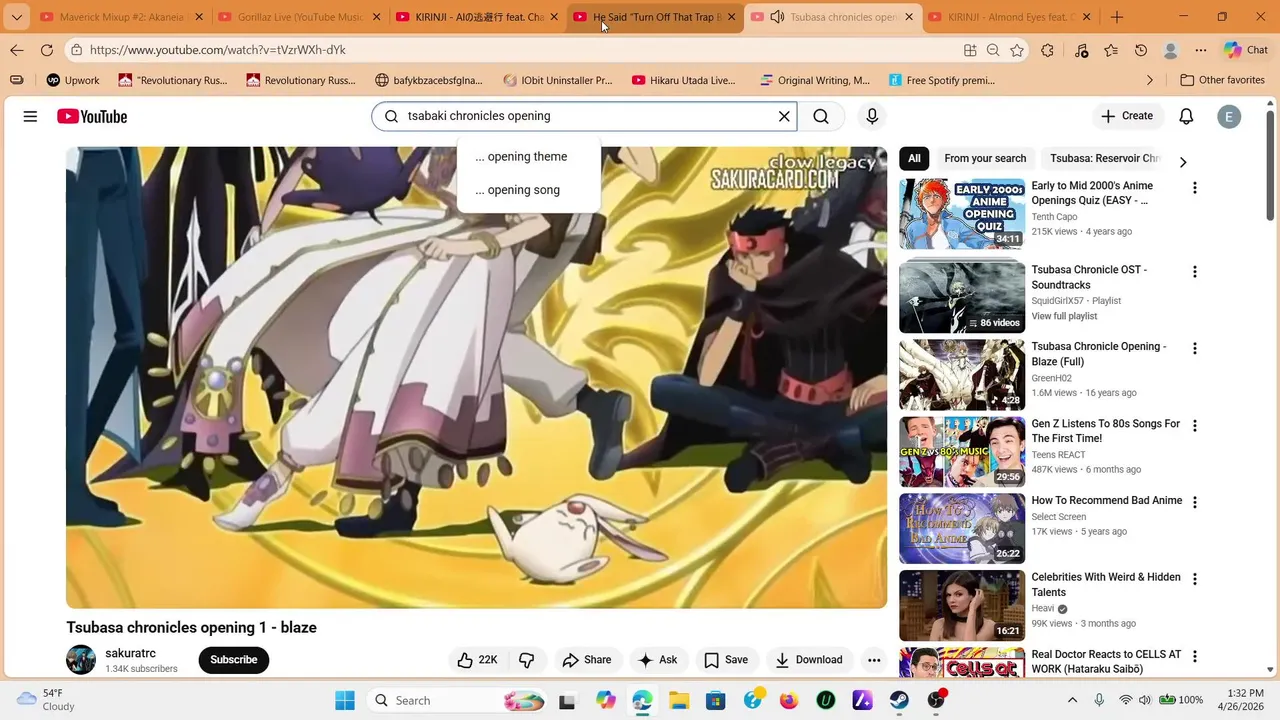This screenshot has height=720, width=1280.
Task: Open more actions menu beside Download
Action: tap(874, 660)
